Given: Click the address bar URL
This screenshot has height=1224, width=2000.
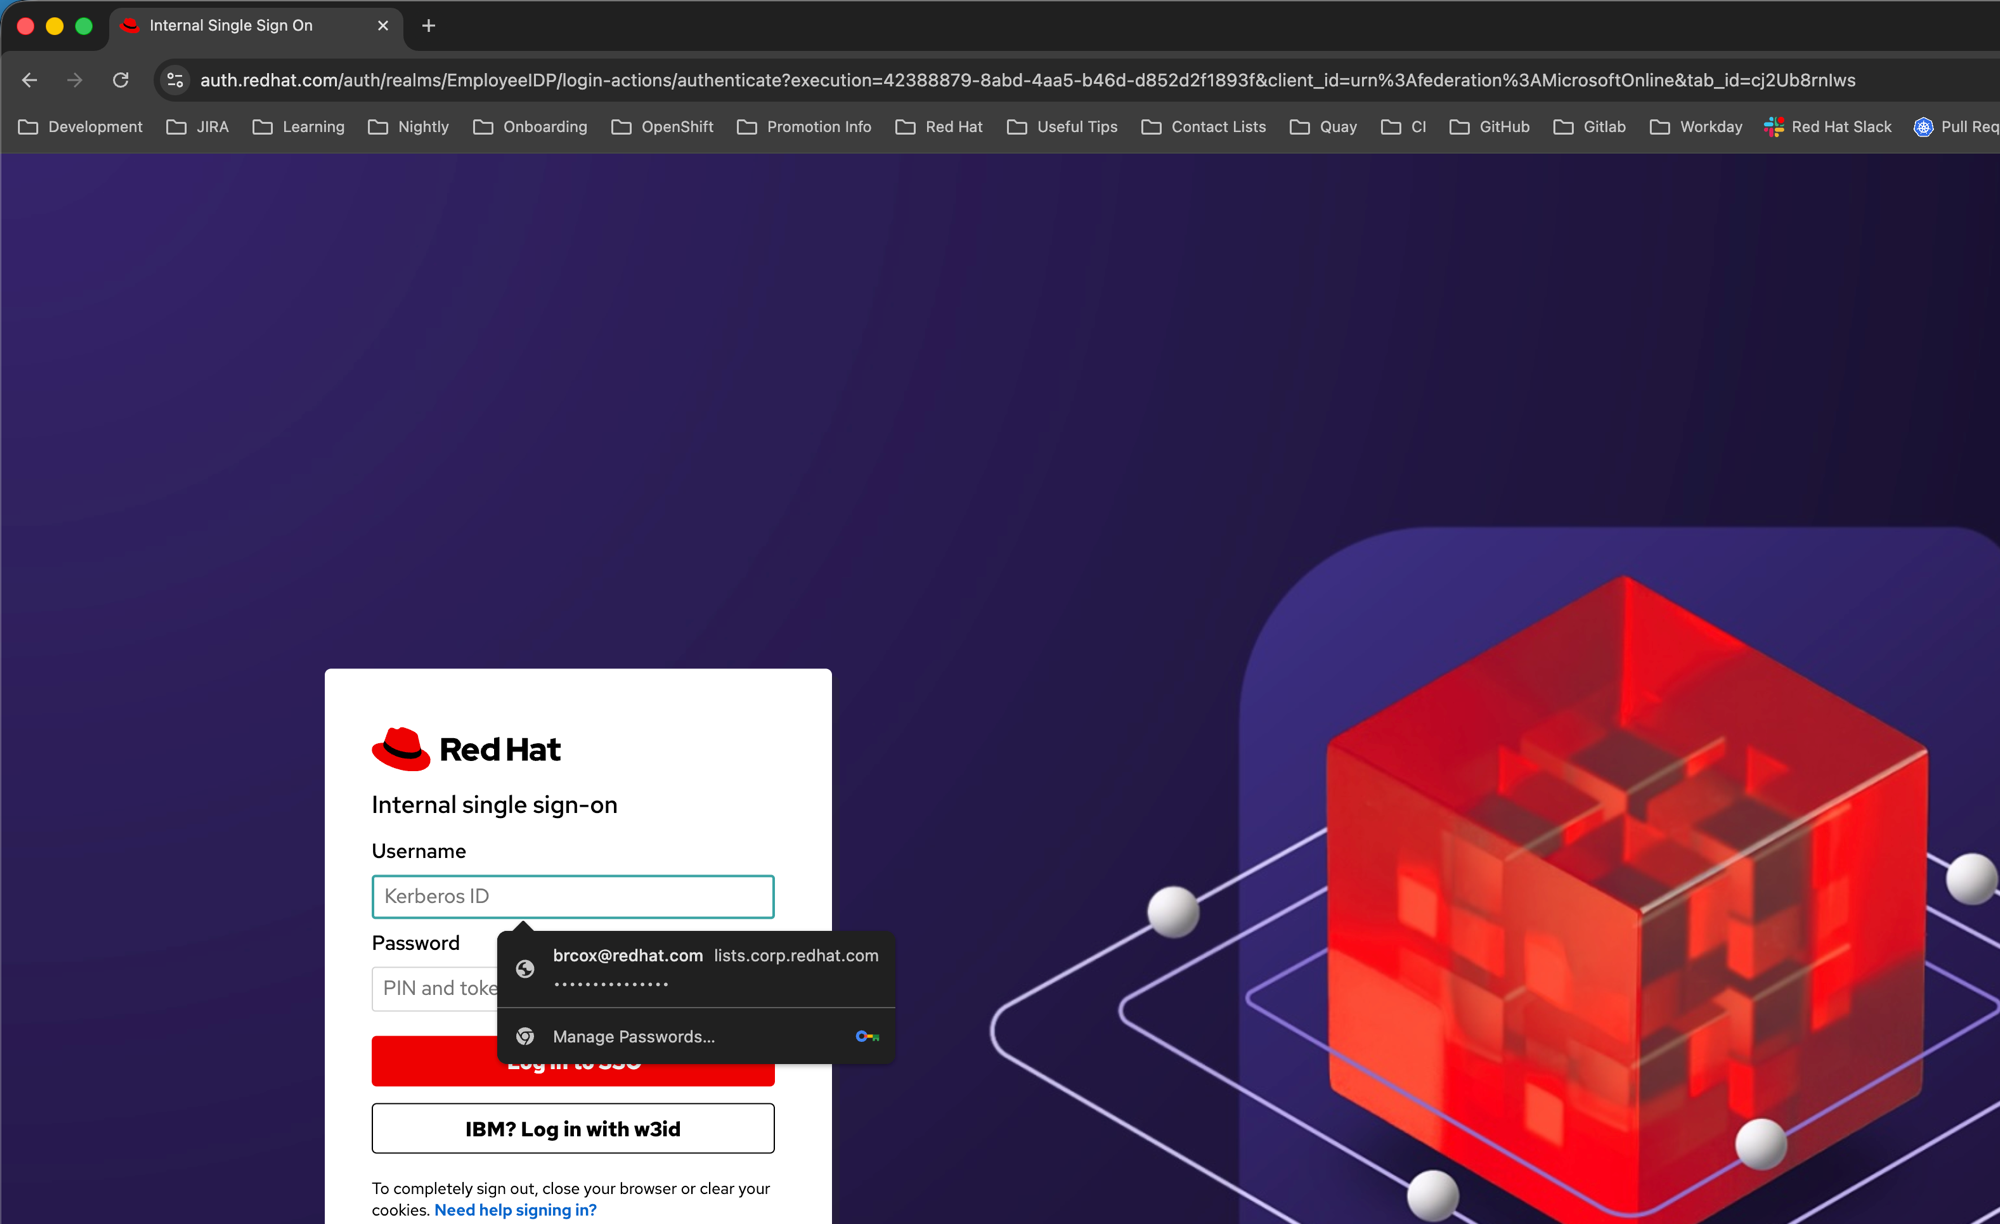Looking at the screenshot, I should click(x=1027, y=80).
